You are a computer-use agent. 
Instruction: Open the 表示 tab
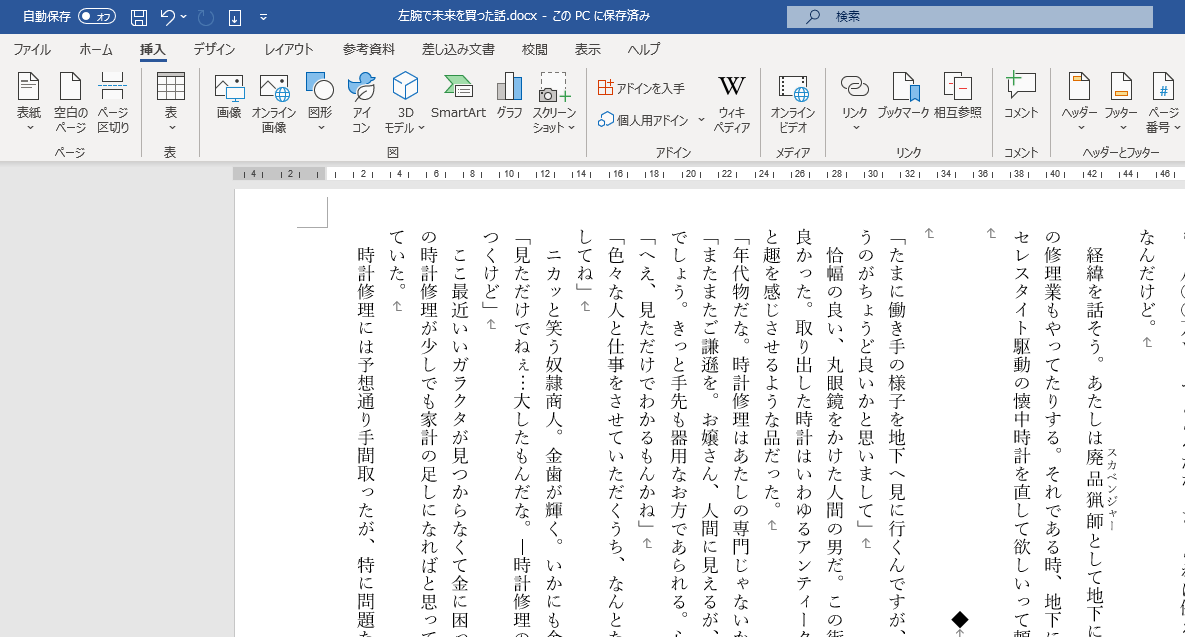587,50
